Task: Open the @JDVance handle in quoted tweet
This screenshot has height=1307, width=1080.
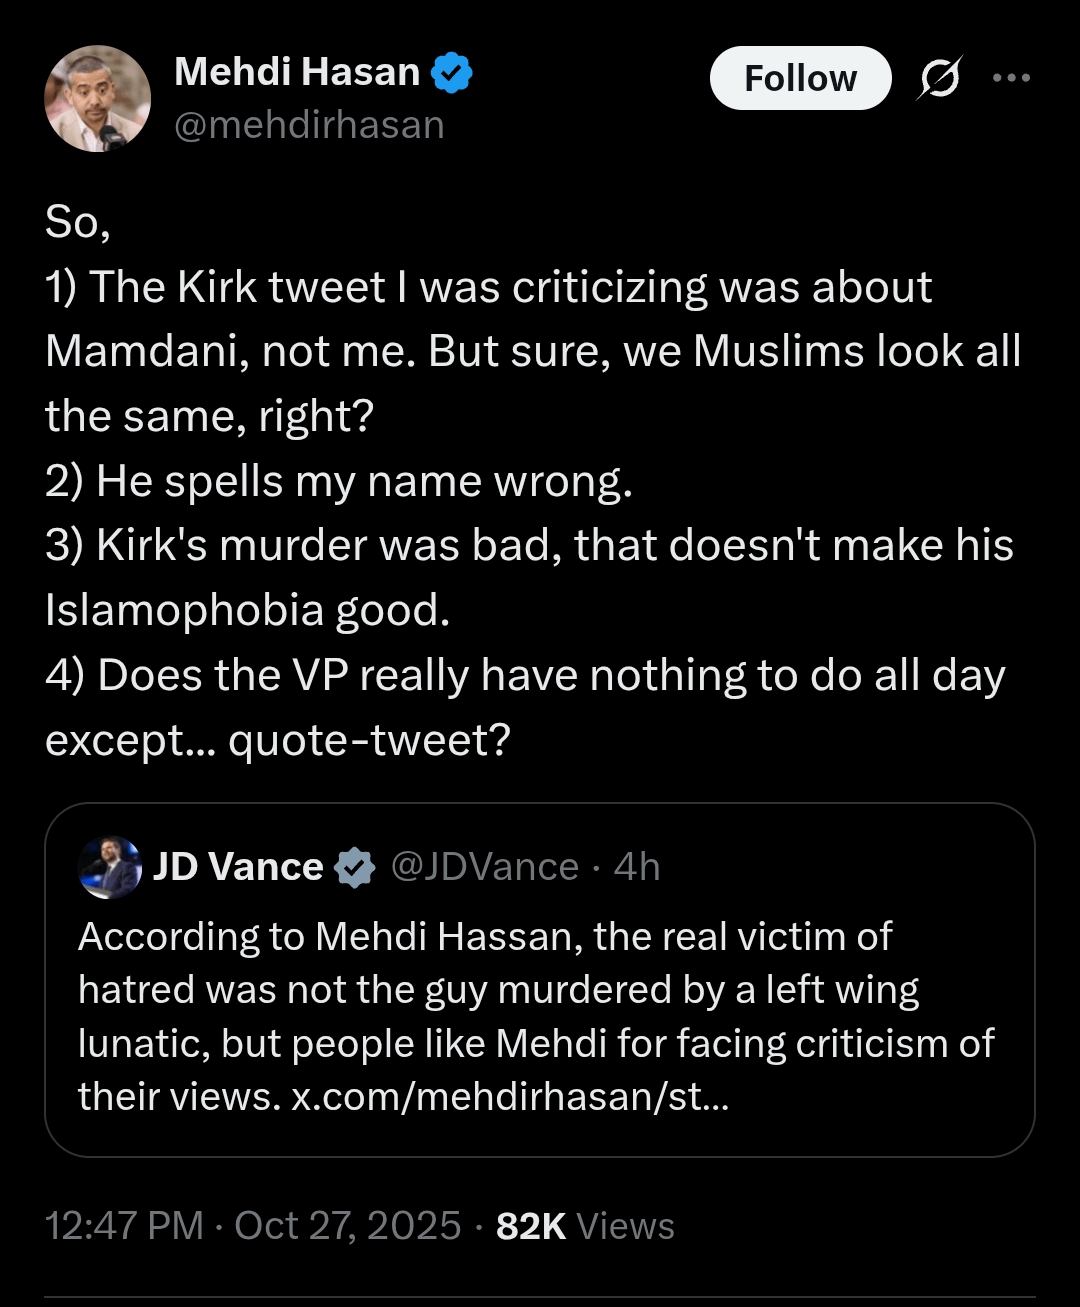Action: [x=485, y=867]
